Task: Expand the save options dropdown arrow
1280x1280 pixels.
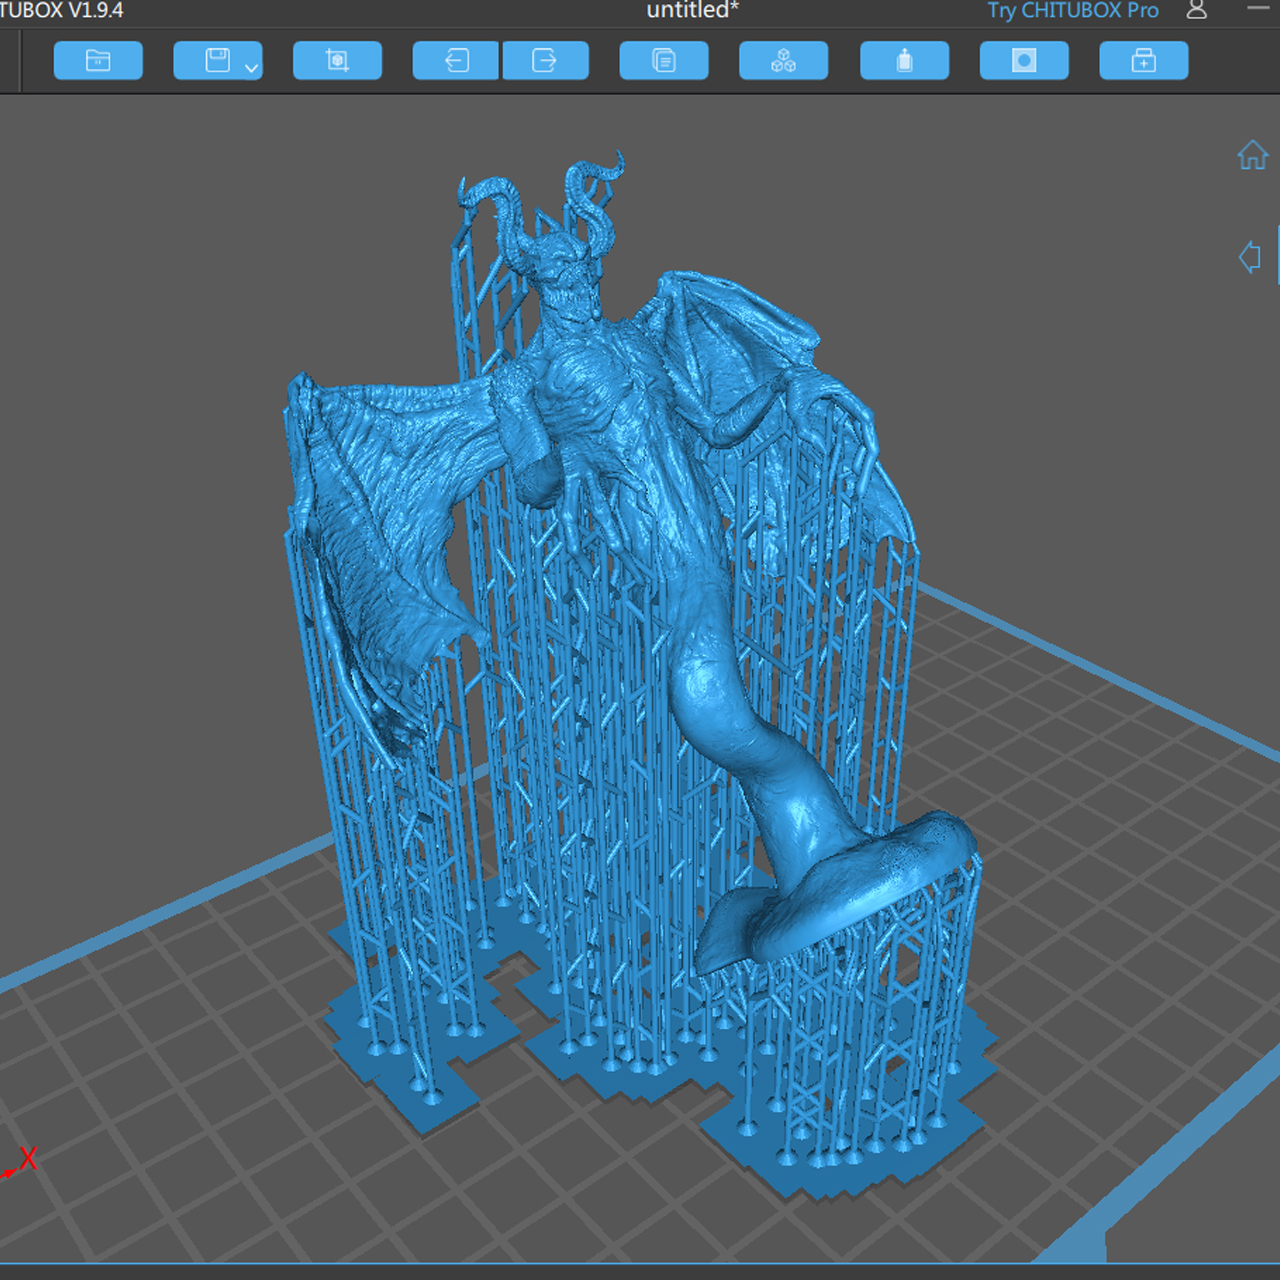Action: tap(252, 68)
